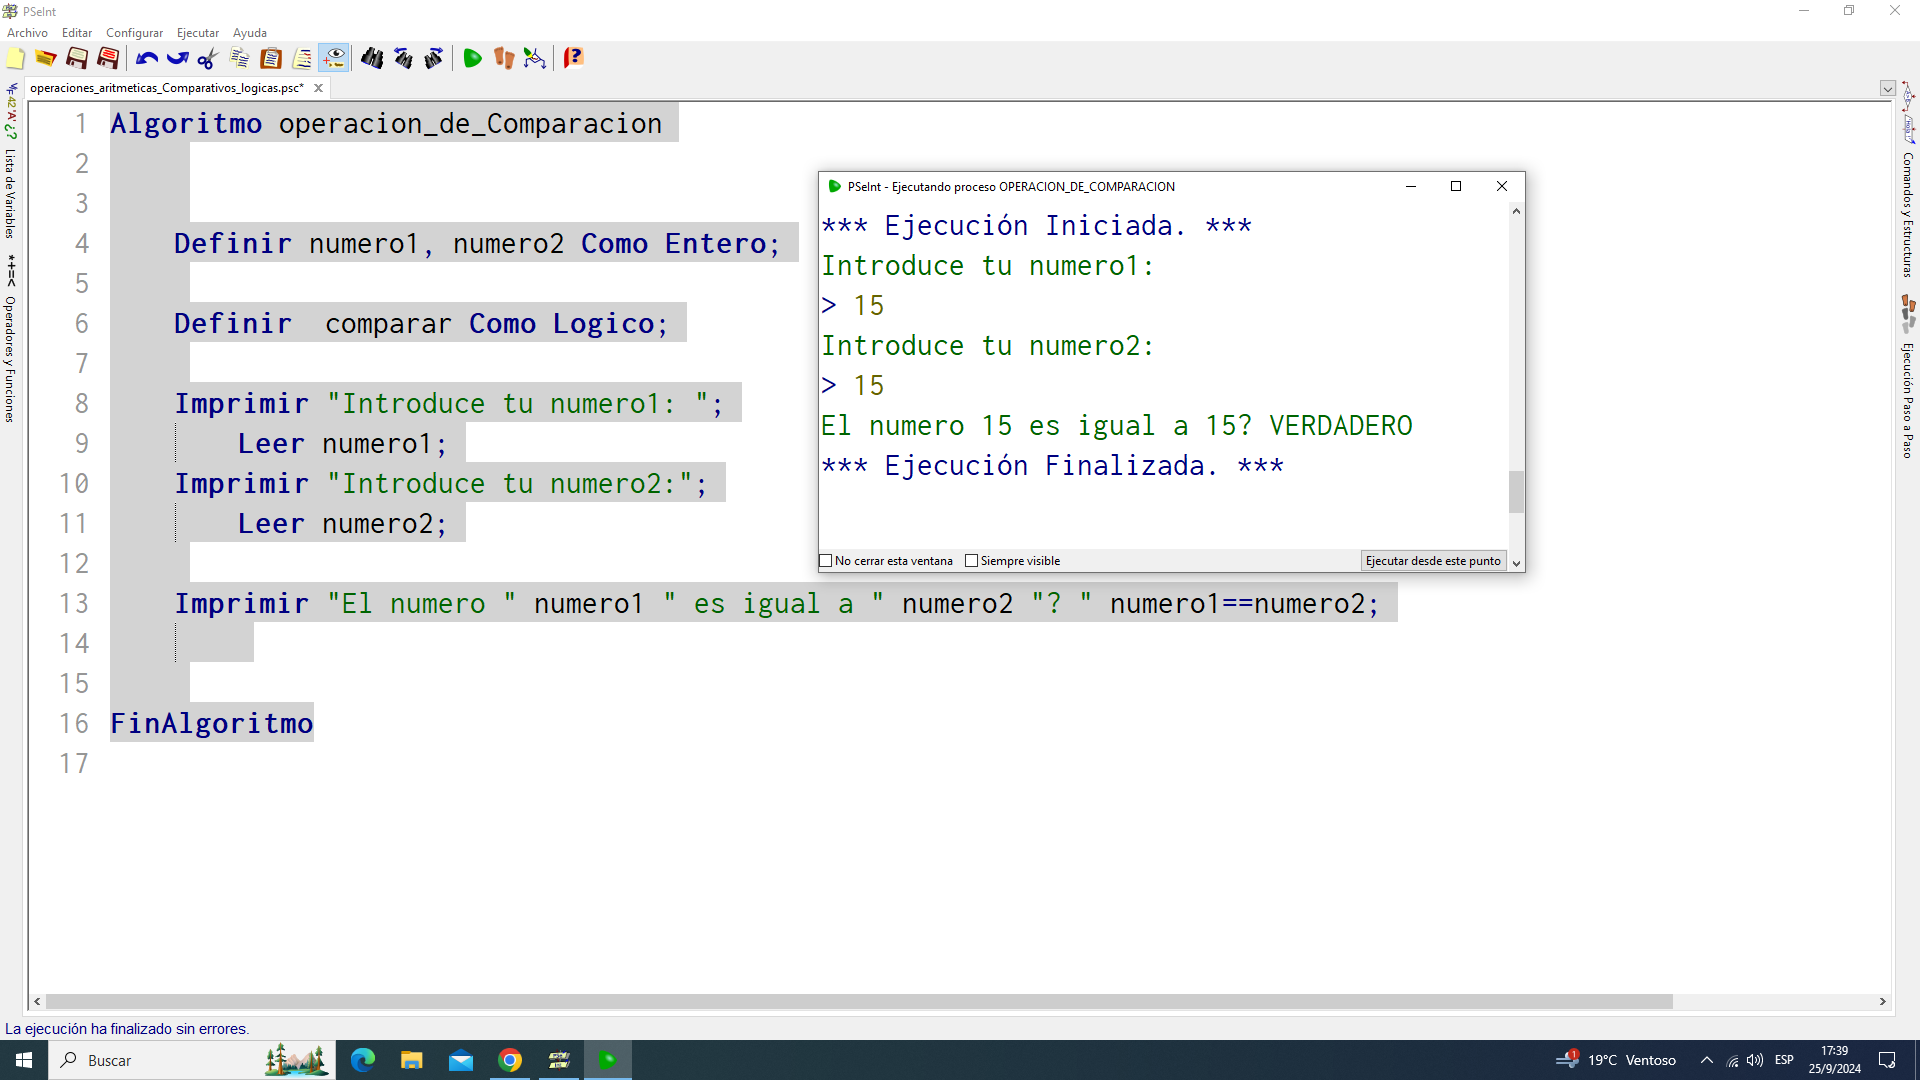The height and width of the screenshot is (1080, 1920).
Task: Open the help icon with question mark
Action: [x=573, y=59]
